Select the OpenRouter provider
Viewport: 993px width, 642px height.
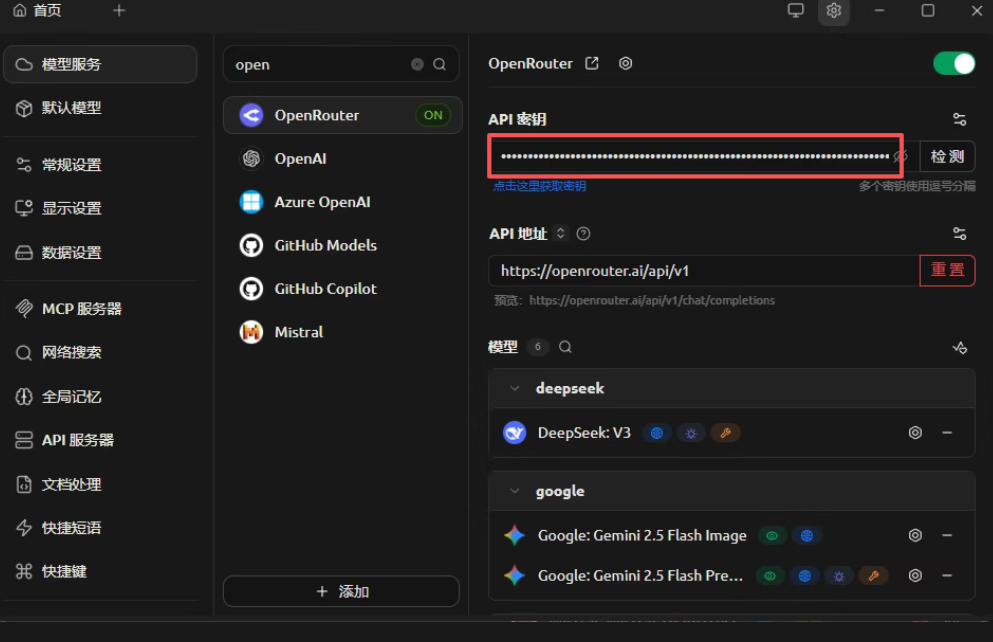pos(342,115)
